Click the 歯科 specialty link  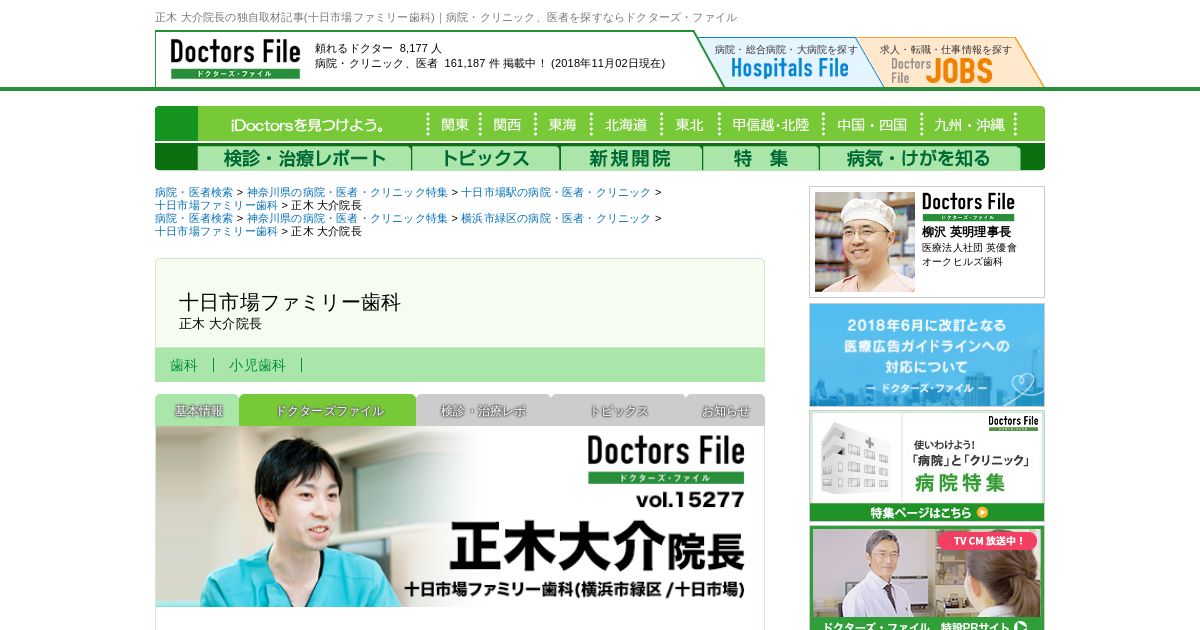(x=184, y=365)
